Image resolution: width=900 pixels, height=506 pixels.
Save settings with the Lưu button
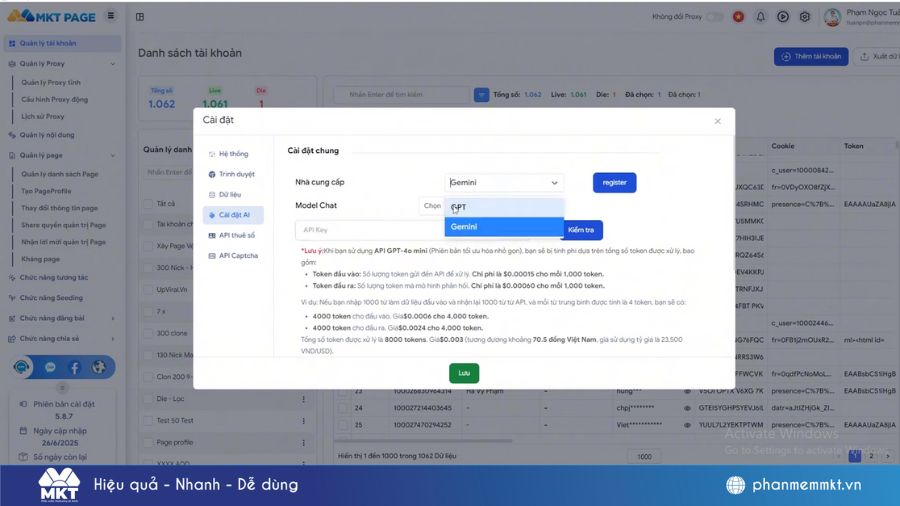pyautogui.click(x=464, y=373)
